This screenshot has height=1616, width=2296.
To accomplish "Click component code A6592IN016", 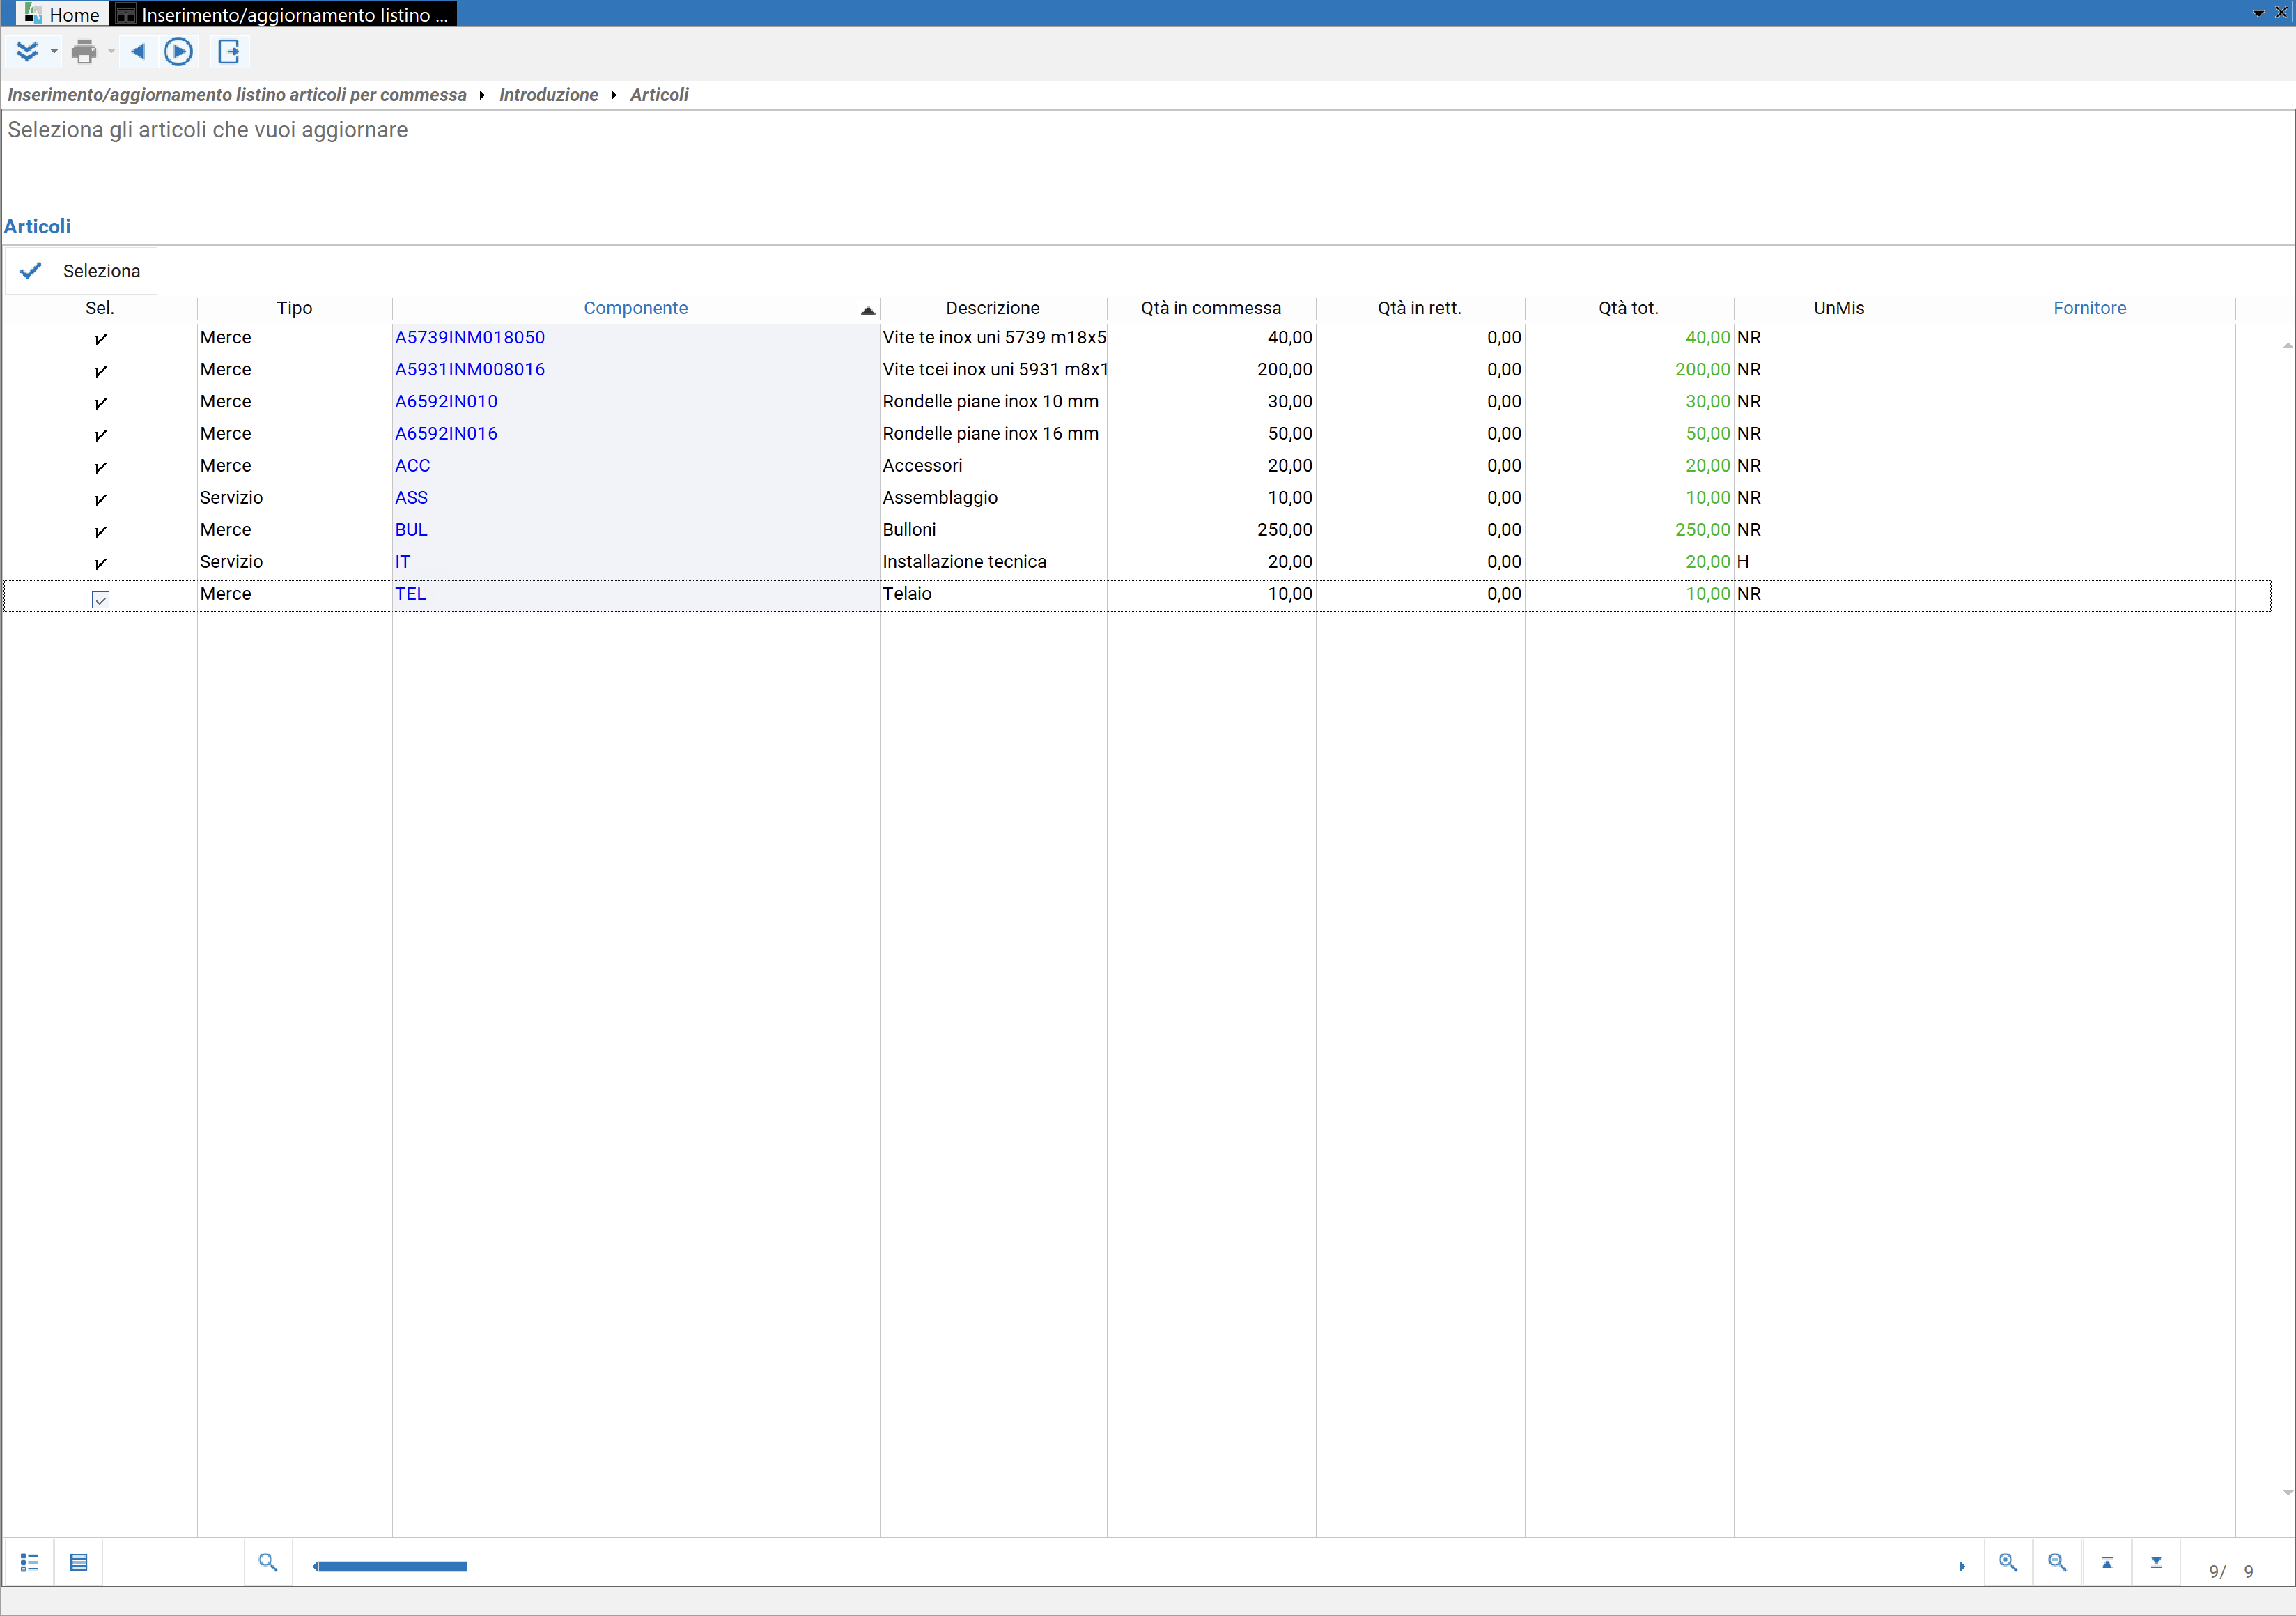I will (446, 434).
